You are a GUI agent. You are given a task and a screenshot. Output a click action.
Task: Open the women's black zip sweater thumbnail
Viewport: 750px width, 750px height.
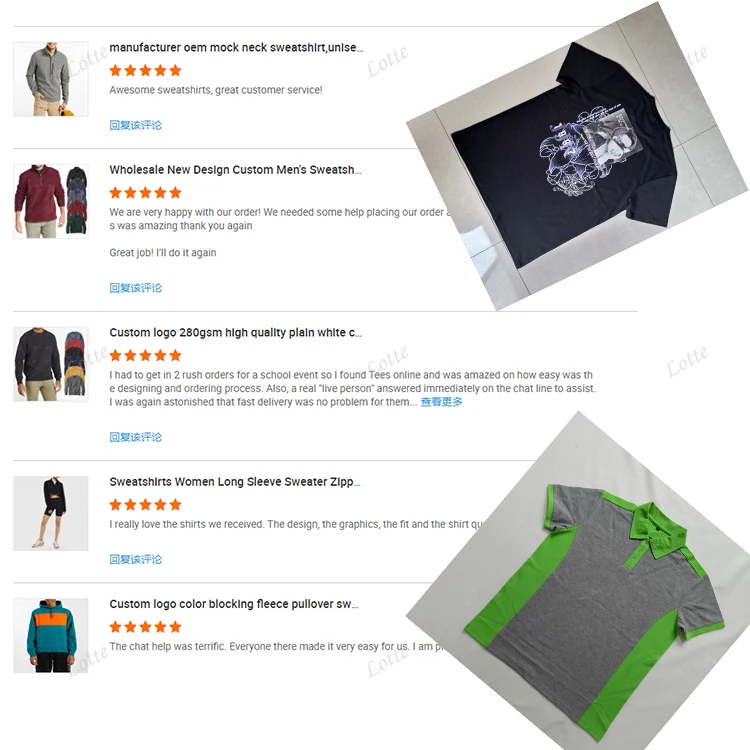pos(51,513)
